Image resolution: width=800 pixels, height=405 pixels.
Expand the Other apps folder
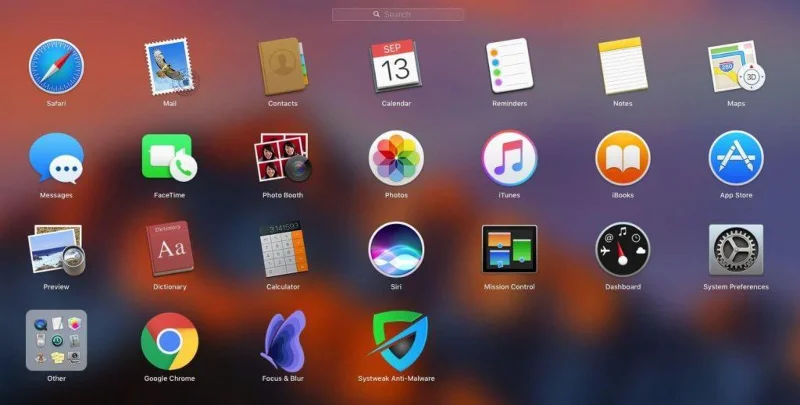[56, 340]
